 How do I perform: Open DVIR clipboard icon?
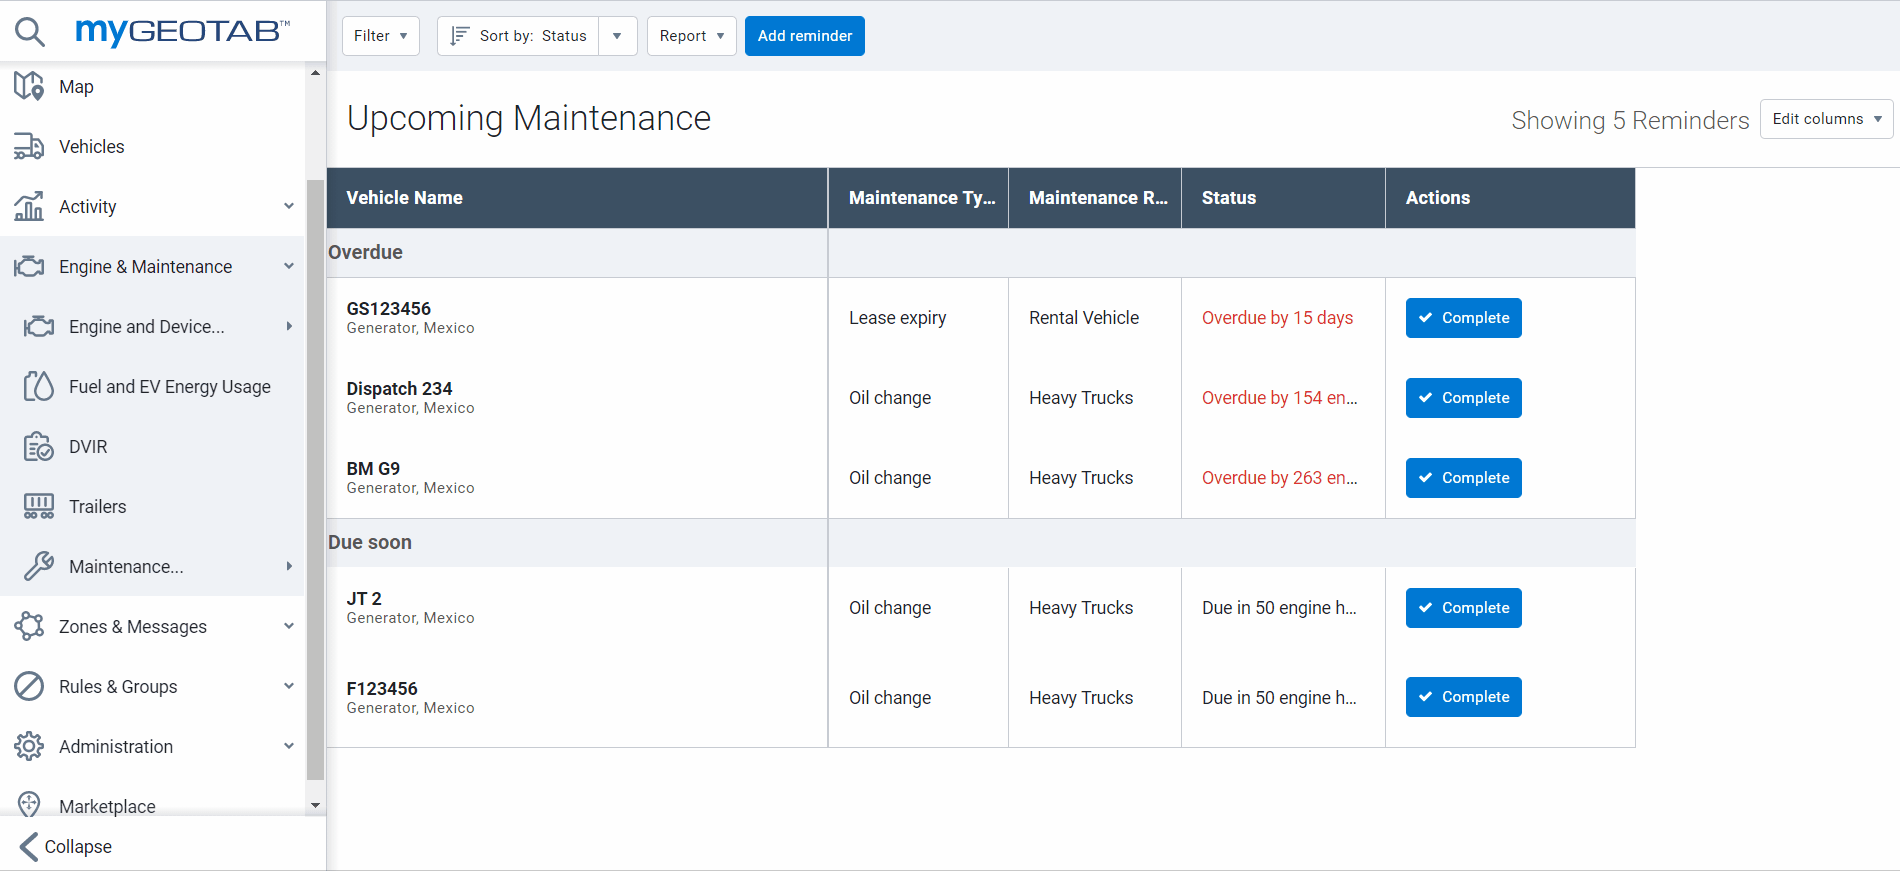point(39,447)
